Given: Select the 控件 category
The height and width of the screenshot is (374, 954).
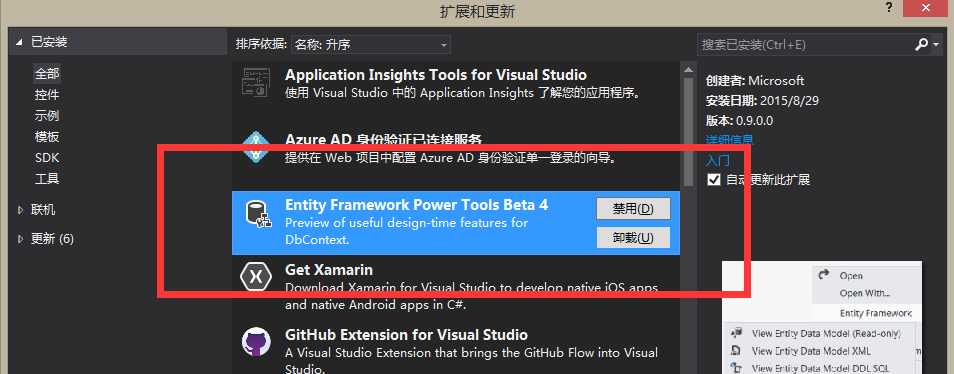Looking at the screenshot, I should [x=47, y=95].
